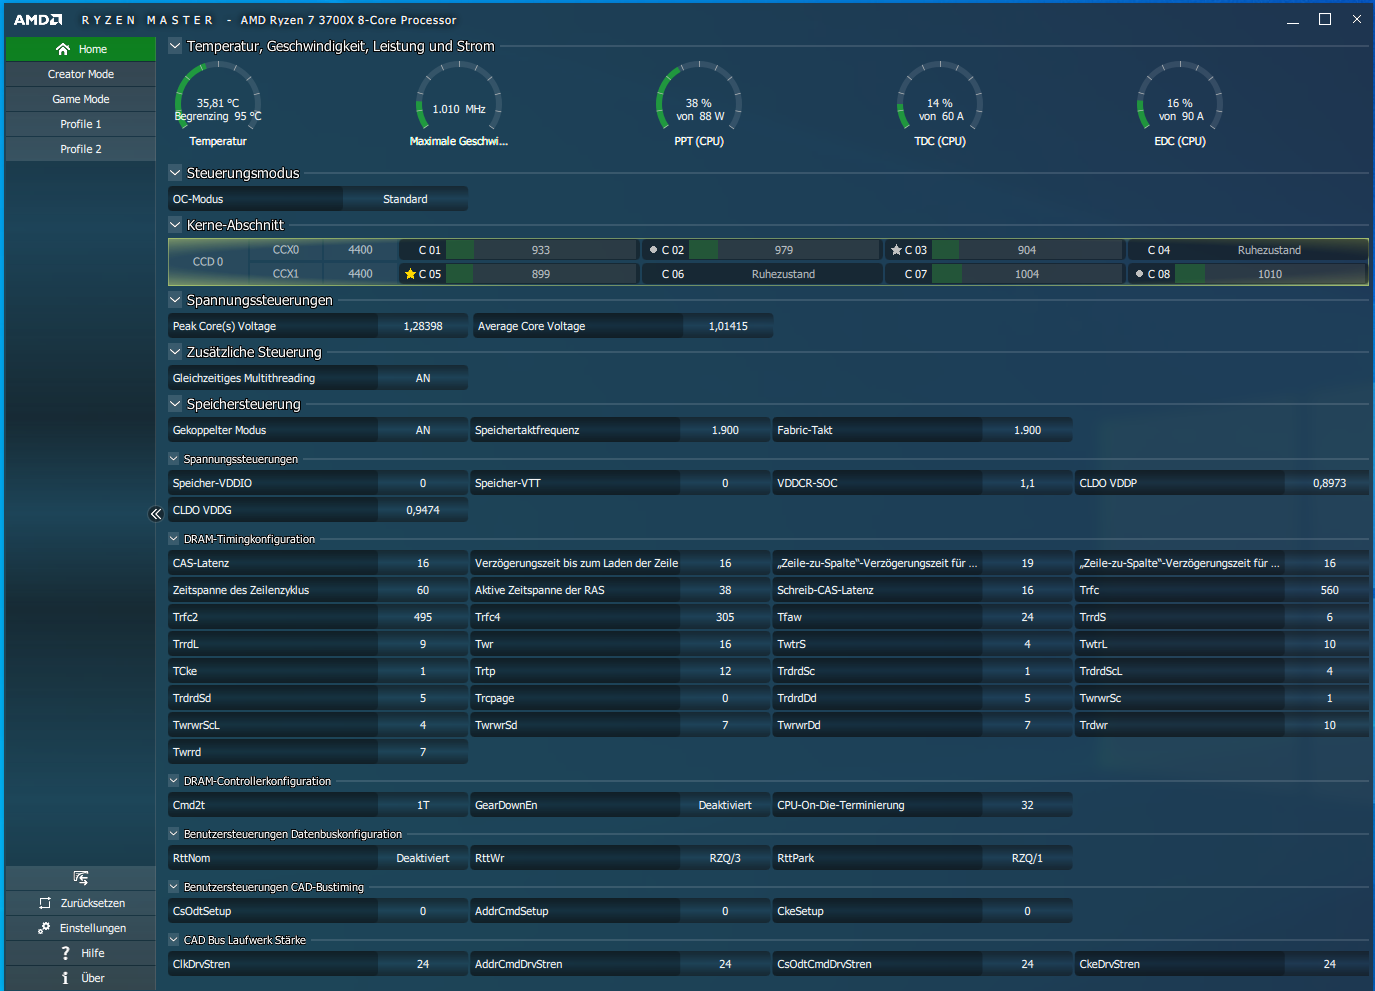The width and height of the screenshot is (1375, 991).
Task: Collapse Zusätzliche Steuerung section
Action: [175, 352]
